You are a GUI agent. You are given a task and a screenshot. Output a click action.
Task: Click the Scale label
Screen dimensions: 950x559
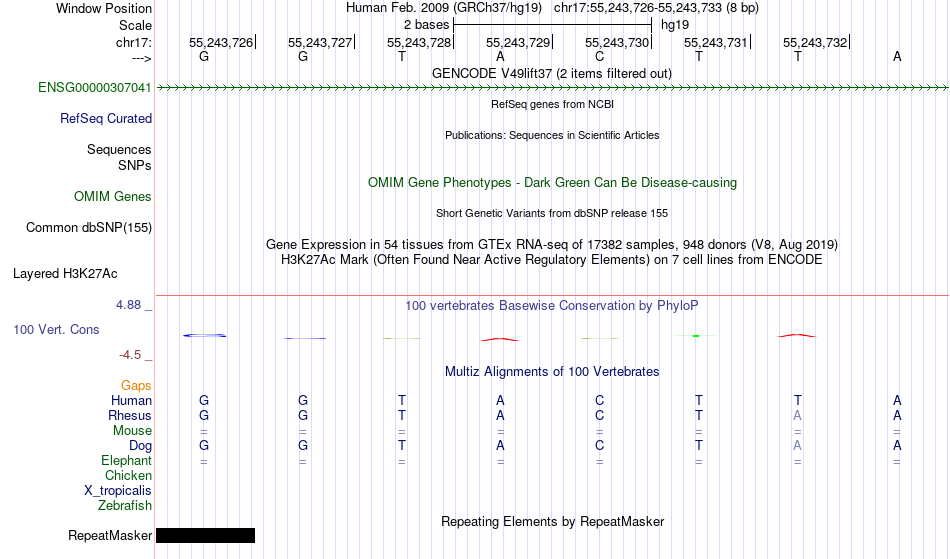136,25
